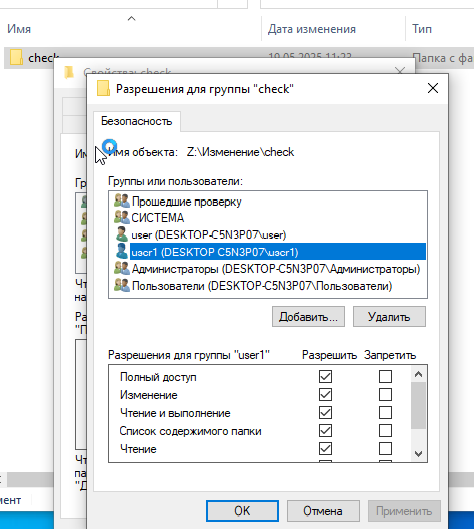Click the Удалить button
The image size is (474, 529).
pyautogui.click(x=389, y=316)
